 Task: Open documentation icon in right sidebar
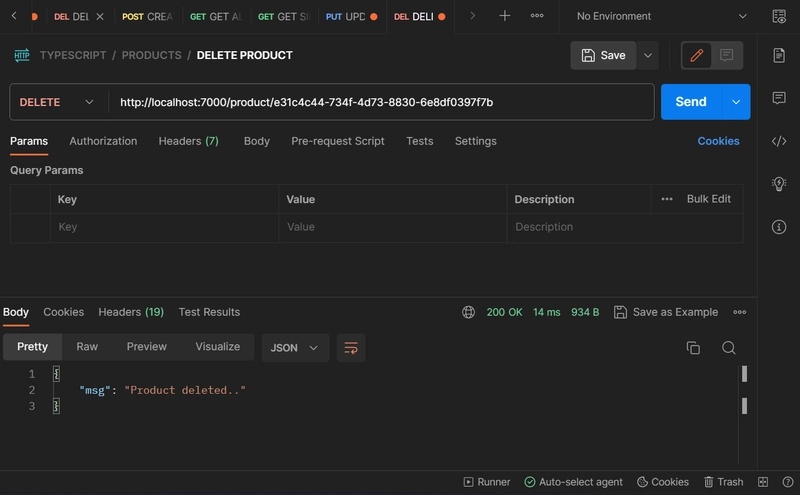click(x=779, y=55)
